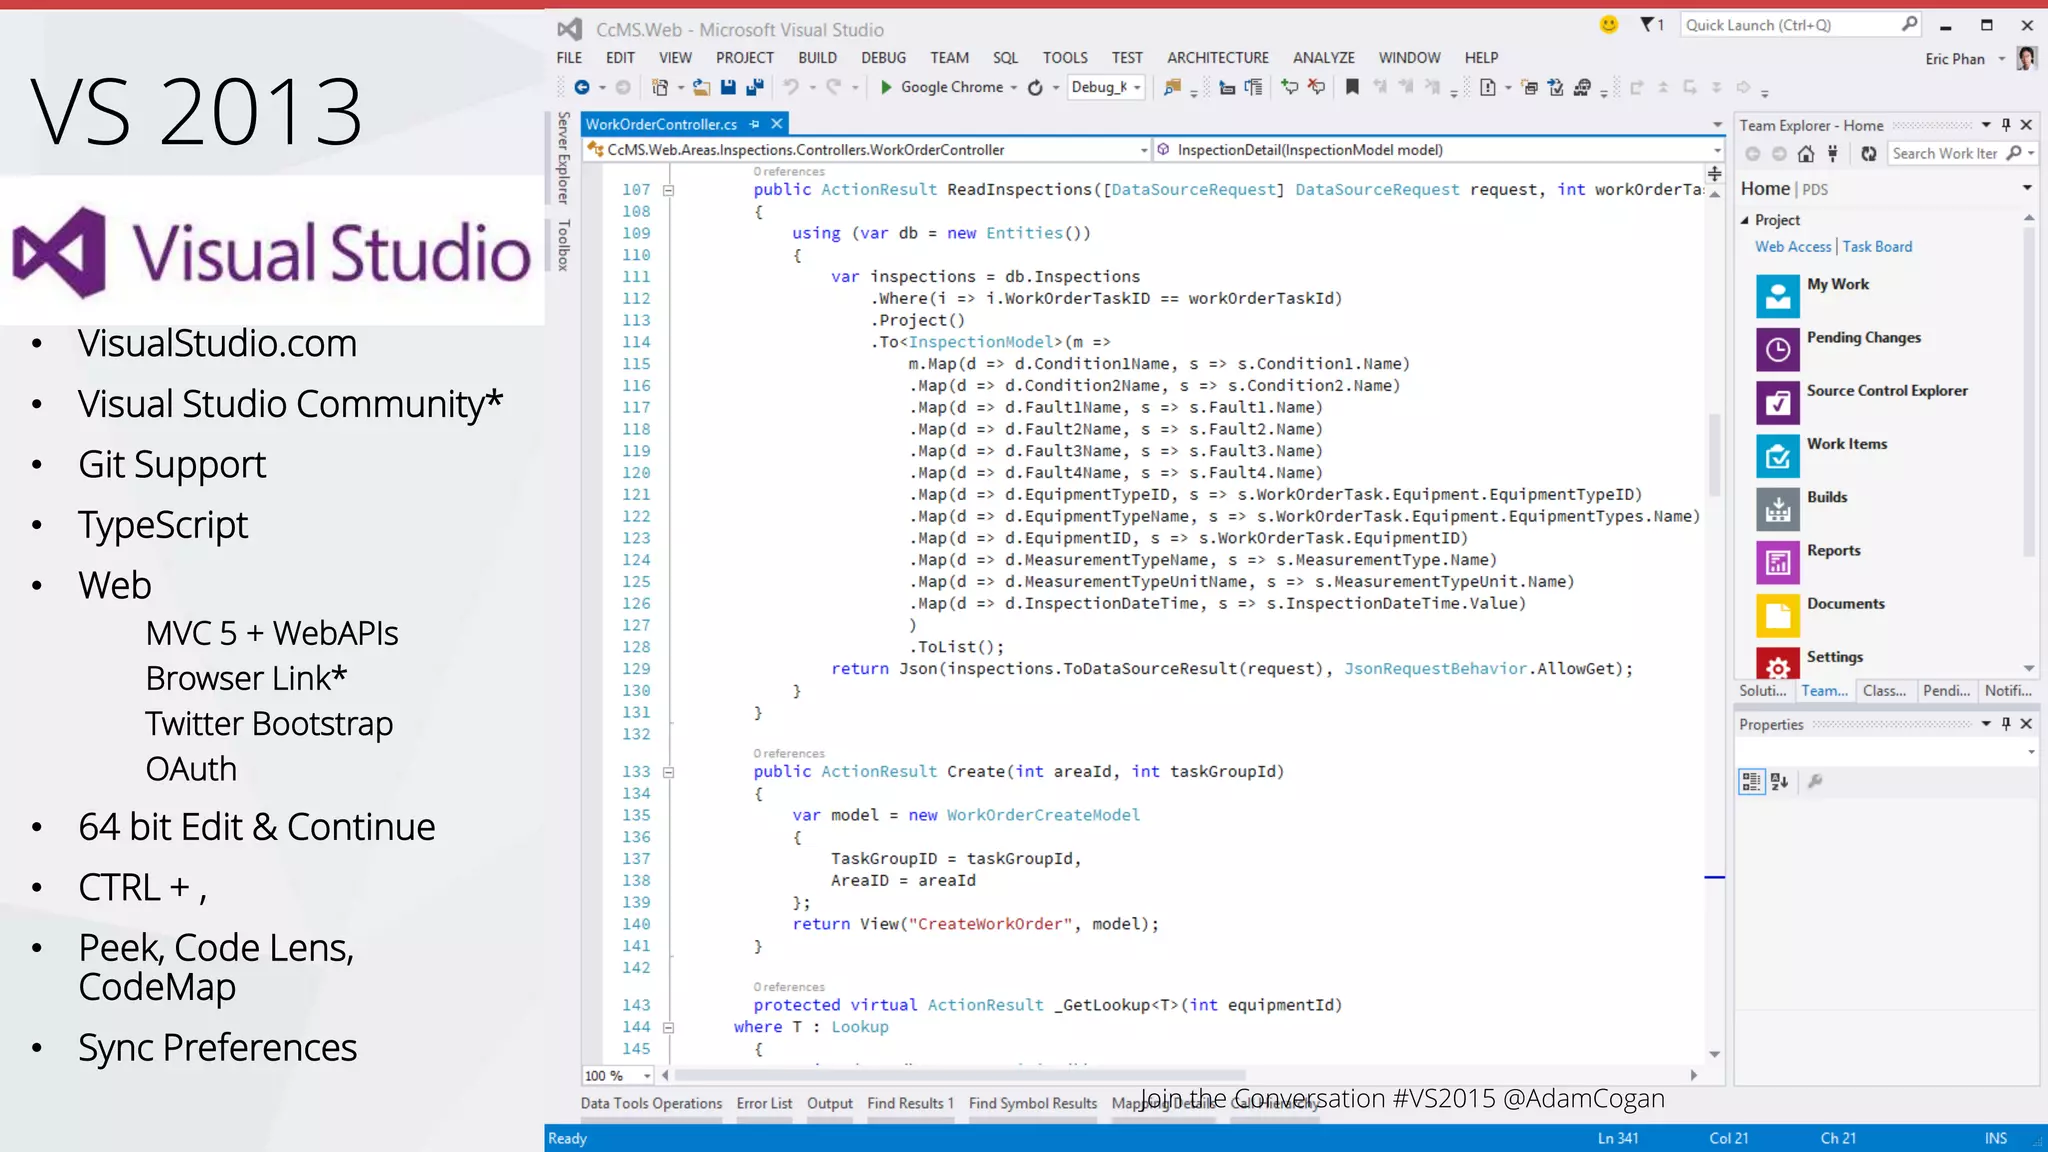Open the ARCHITECTURE menu
2048x1152 pixels.
pos(1218,58)
